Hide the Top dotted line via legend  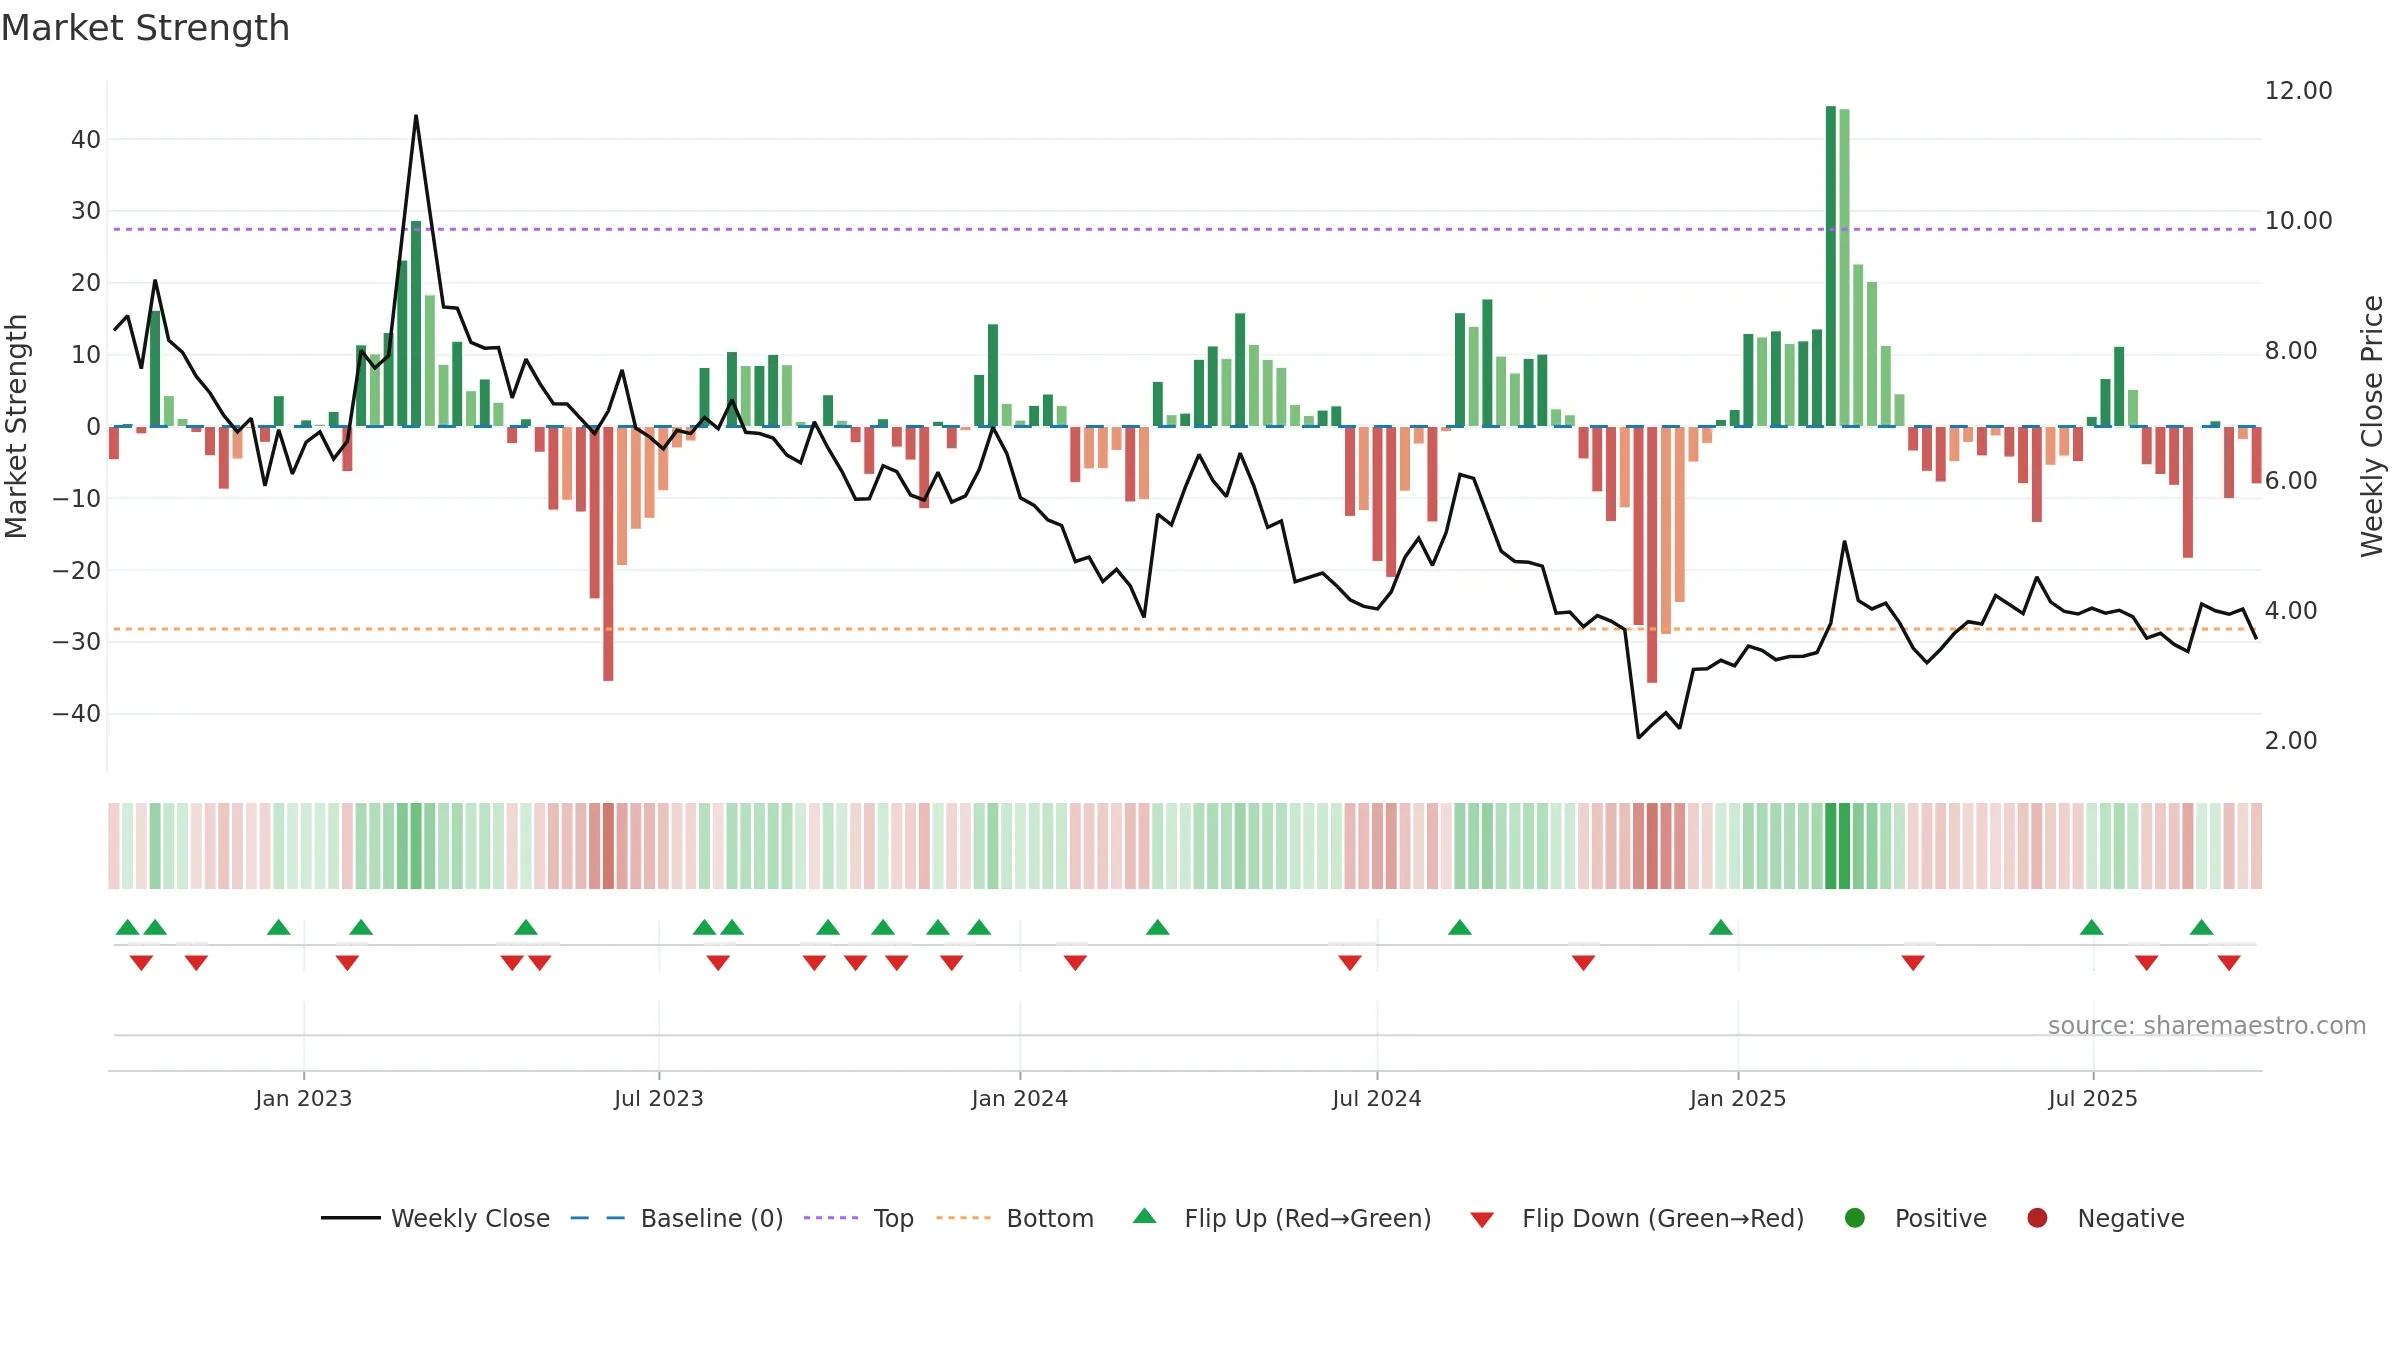click(858, 1218)
